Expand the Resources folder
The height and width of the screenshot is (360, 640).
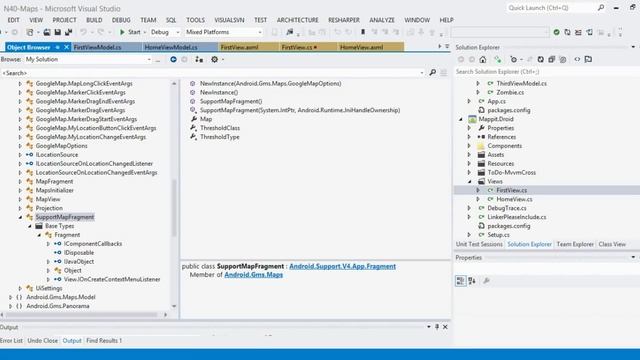tap(469, 164)
